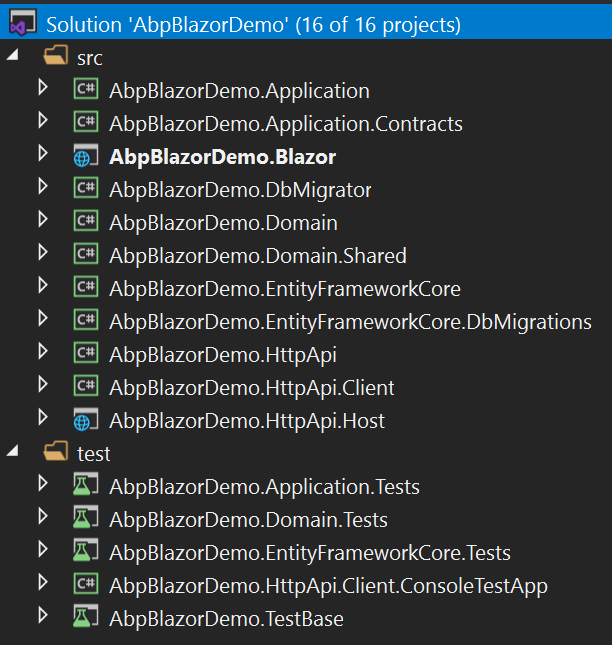Image resolution: width=612 pixels, height=645 pixels.
Task: Expand the AbpBlazorDemo.EntityFrameworkCore.DbMigrations project
Action: pos(42,320)
